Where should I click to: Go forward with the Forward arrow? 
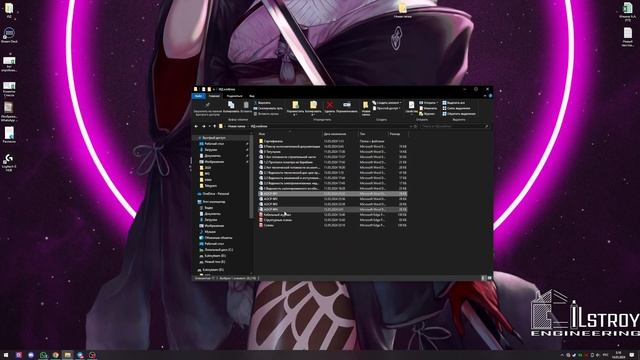coord(203,127)
